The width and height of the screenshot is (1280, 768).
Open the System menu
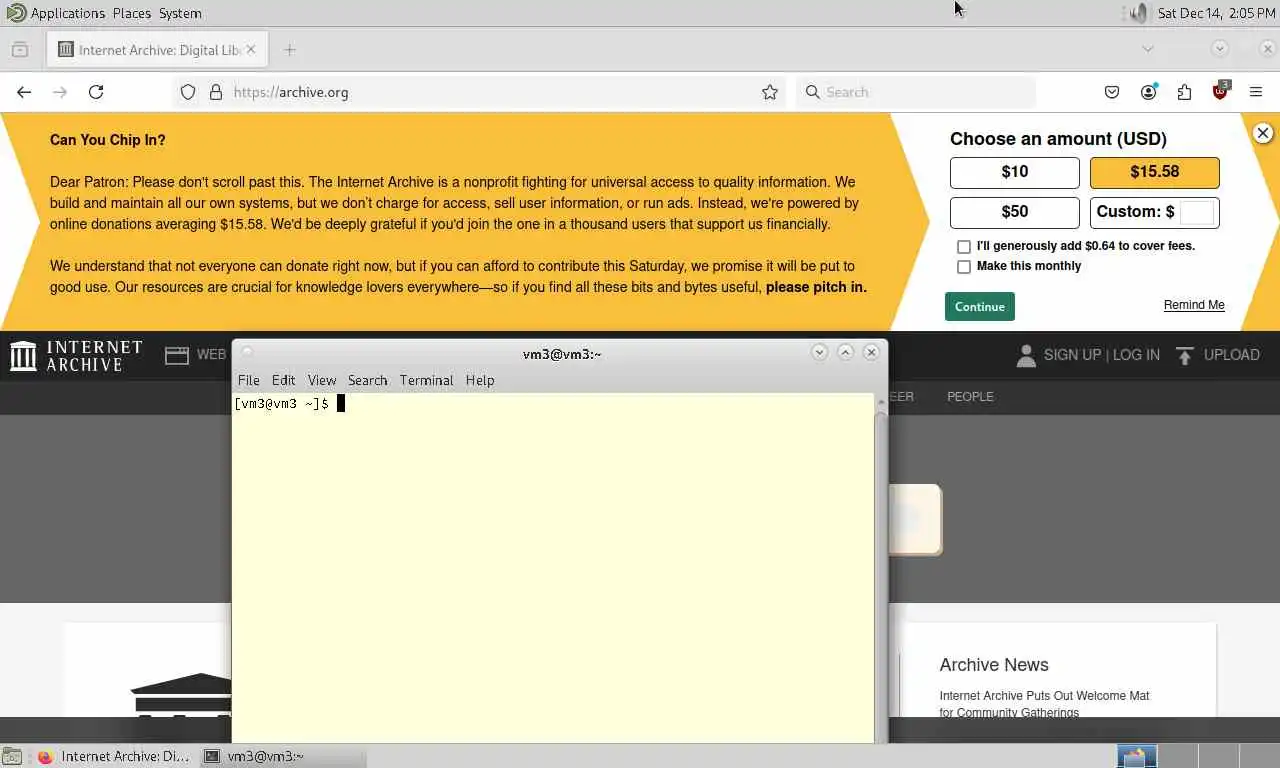180,13
